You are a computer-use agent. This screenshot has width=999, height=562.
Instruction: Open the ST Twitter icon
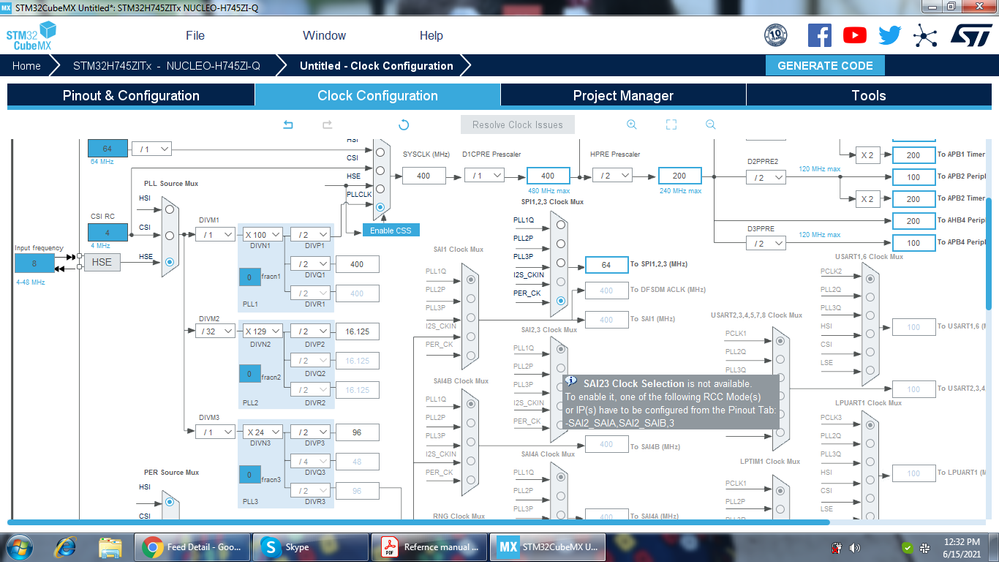coord(889,35)
